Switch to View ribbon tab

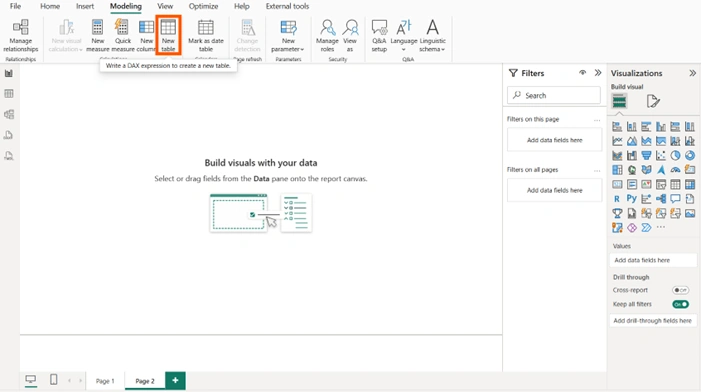coord(165,6)
